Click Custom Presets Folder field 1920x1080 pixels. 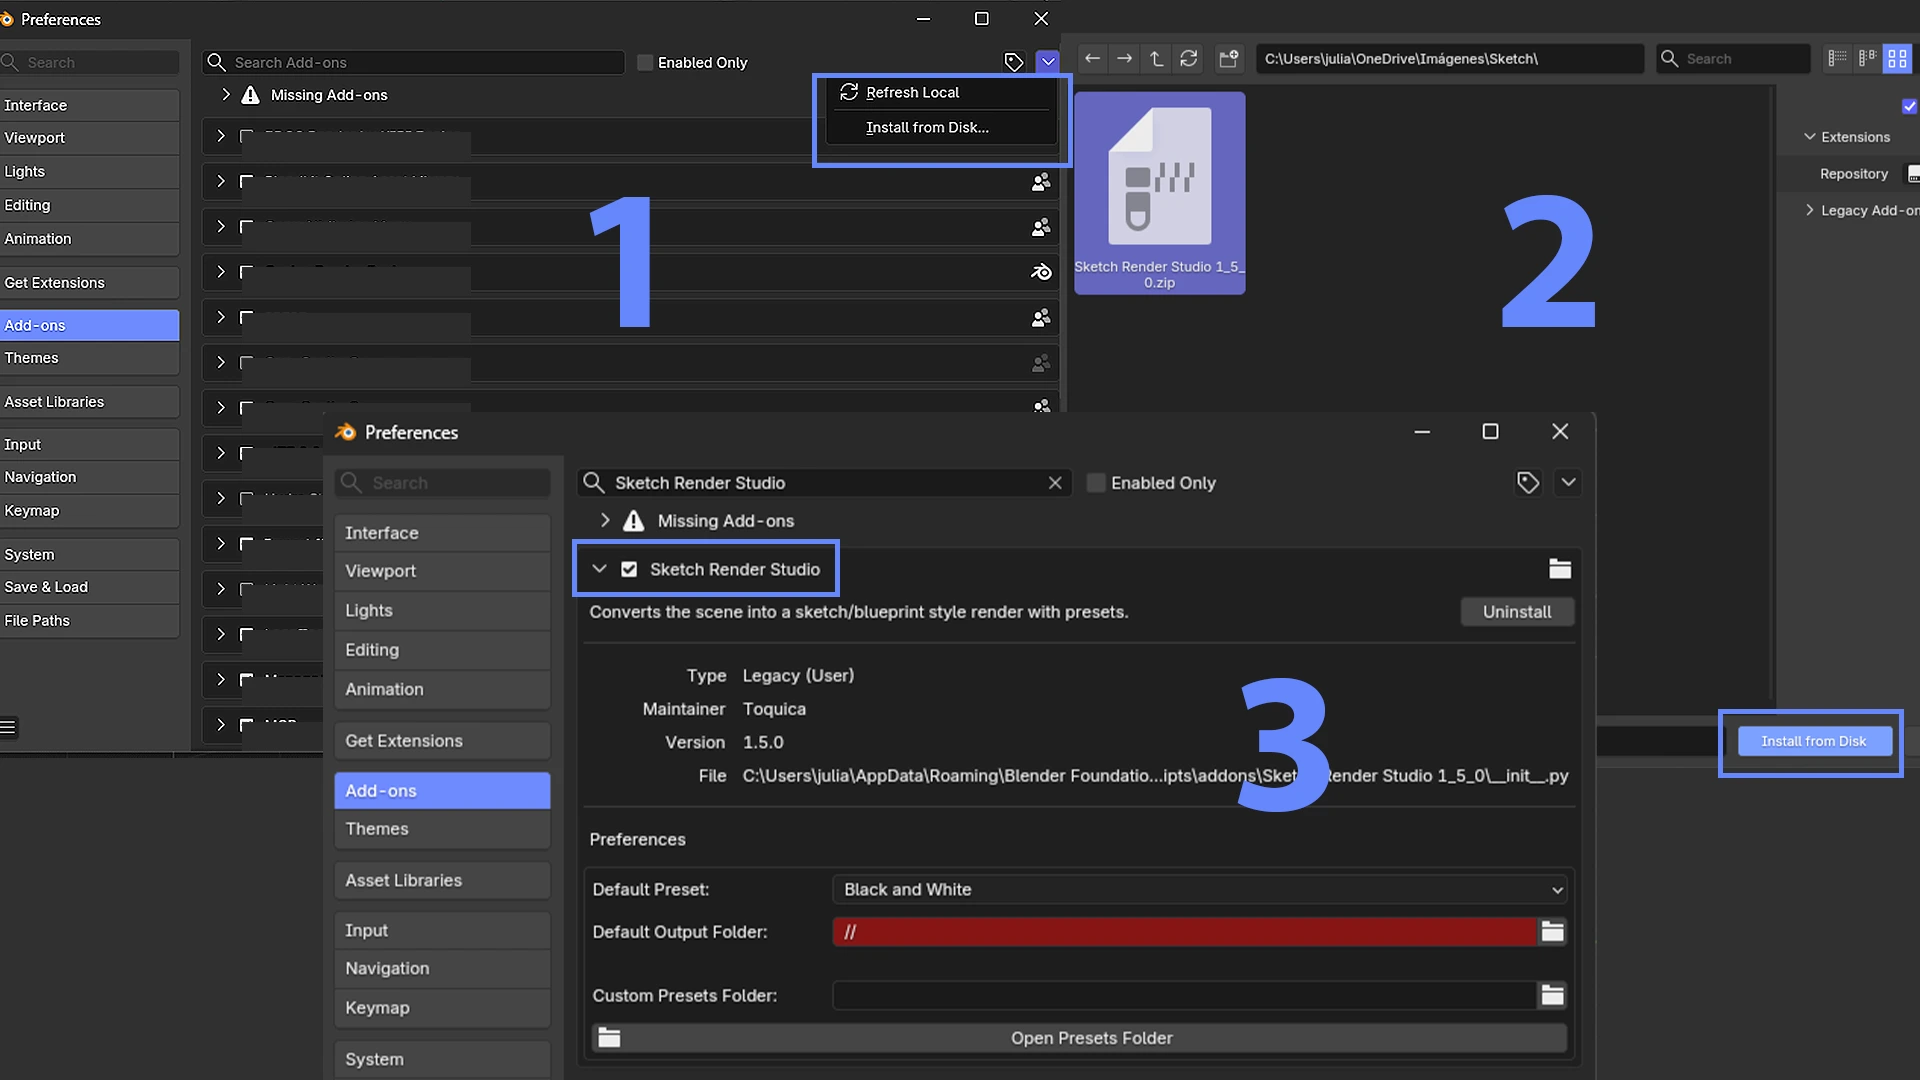click(x=1184, y=995)
